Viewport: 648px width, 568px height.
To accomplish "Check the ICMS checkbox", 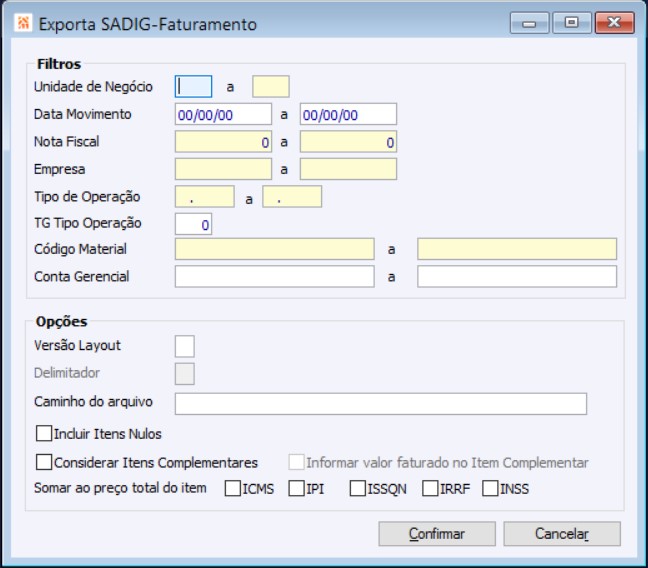I will [x=233, y=488].
